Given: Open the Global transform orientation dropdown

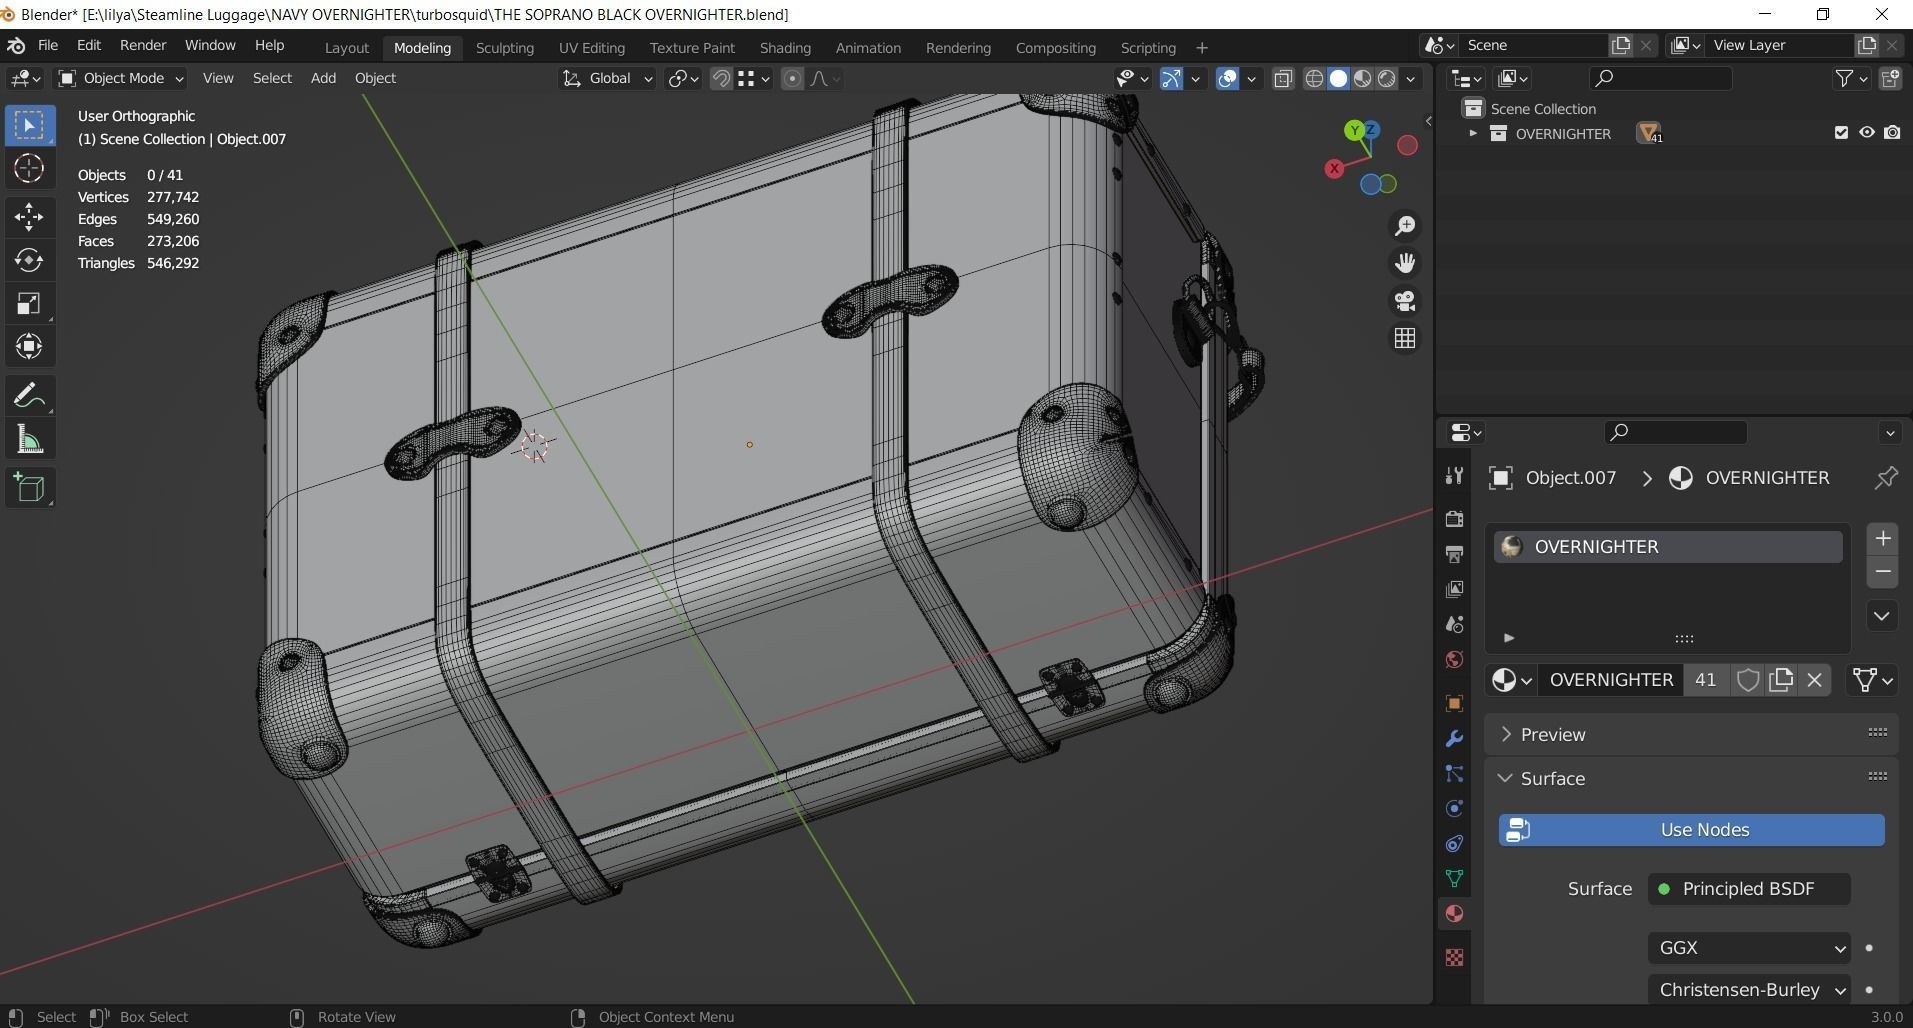Looking at the screenshot, I should tap(607, 78).
